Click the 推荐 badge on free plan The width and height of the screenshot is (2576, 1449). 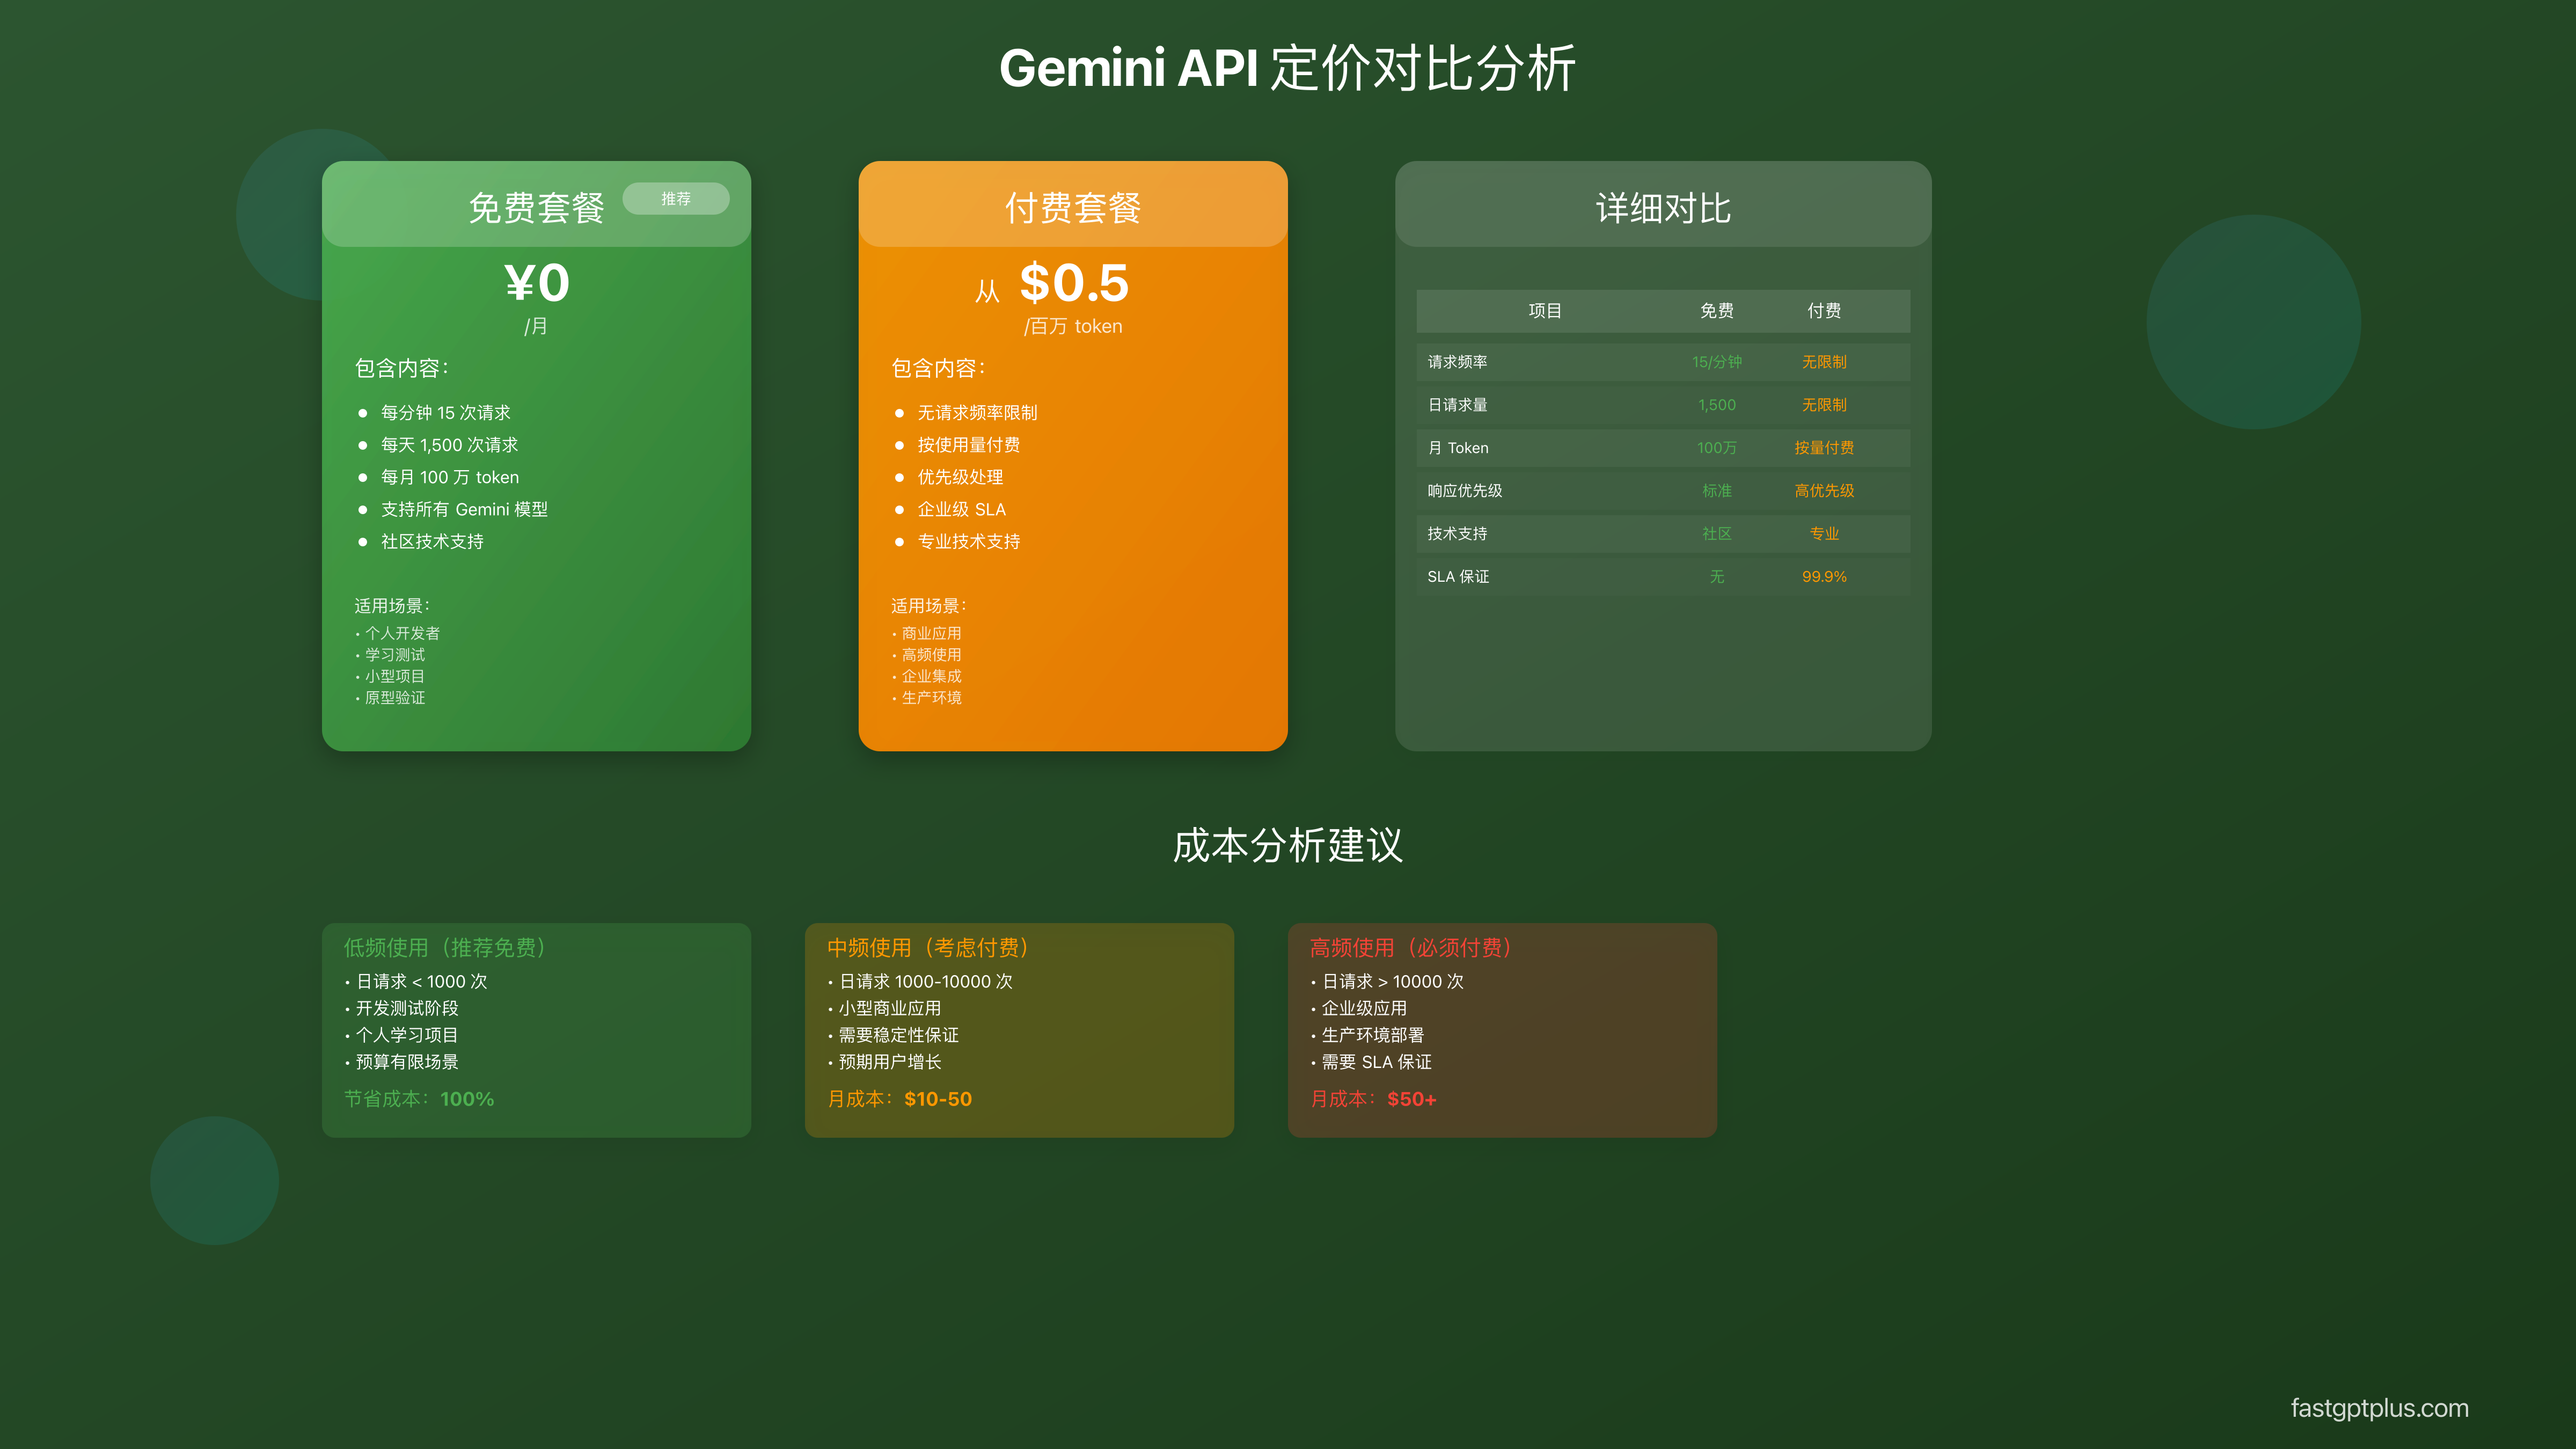[x=675, y=199]
